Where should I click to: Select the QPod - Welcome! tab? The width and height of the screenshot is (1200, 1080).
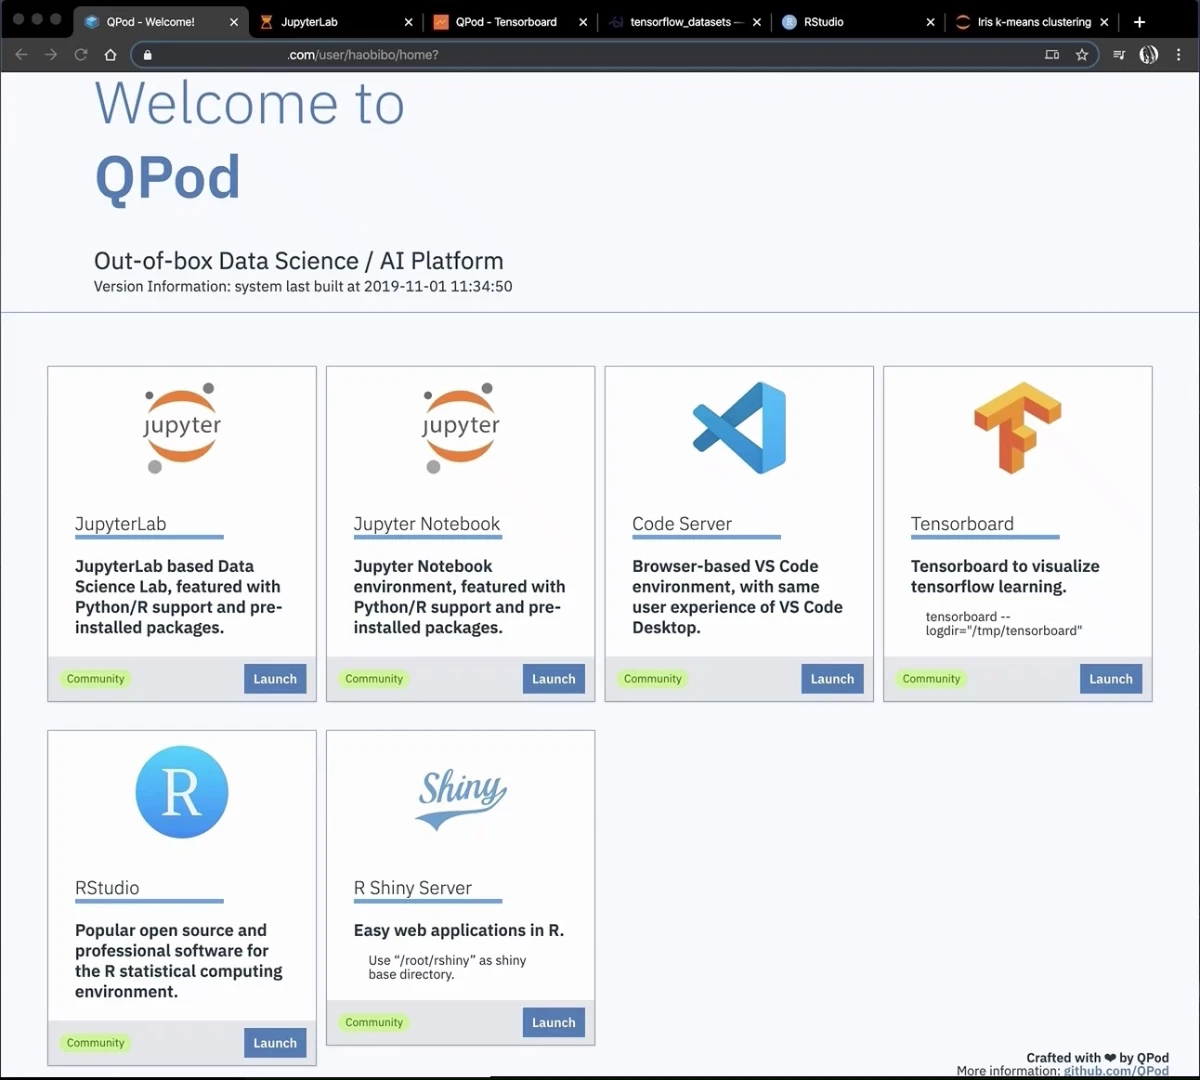coord(160,22)
